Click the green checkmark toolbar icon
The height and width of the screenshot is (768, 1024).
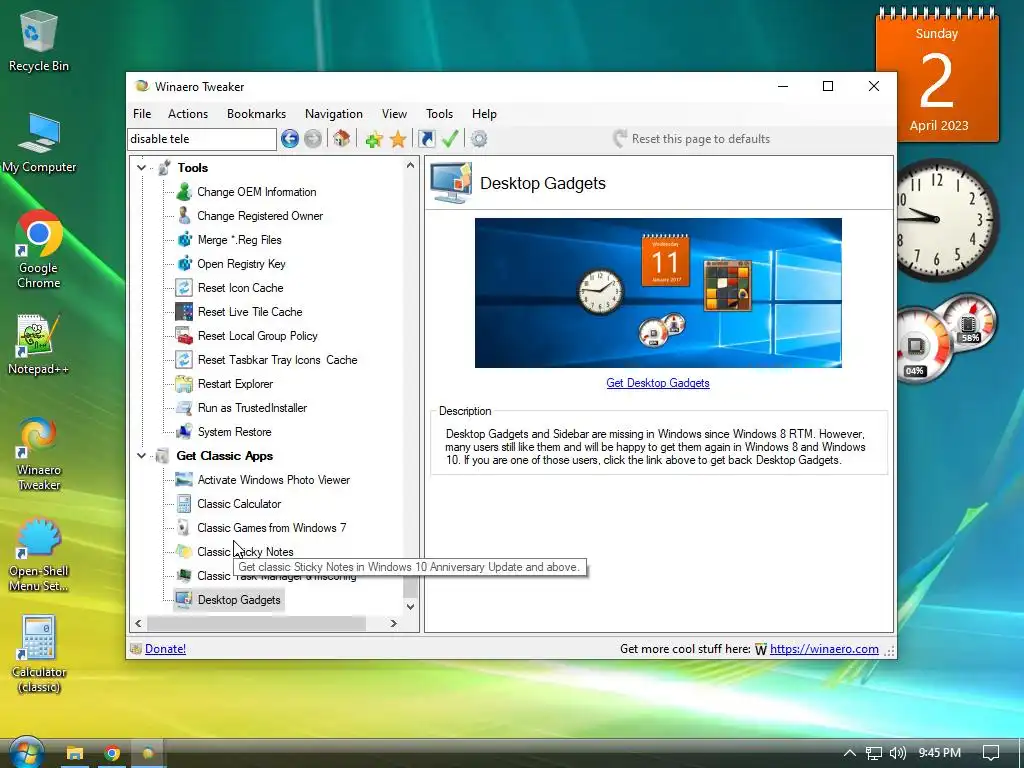(450, 138)
